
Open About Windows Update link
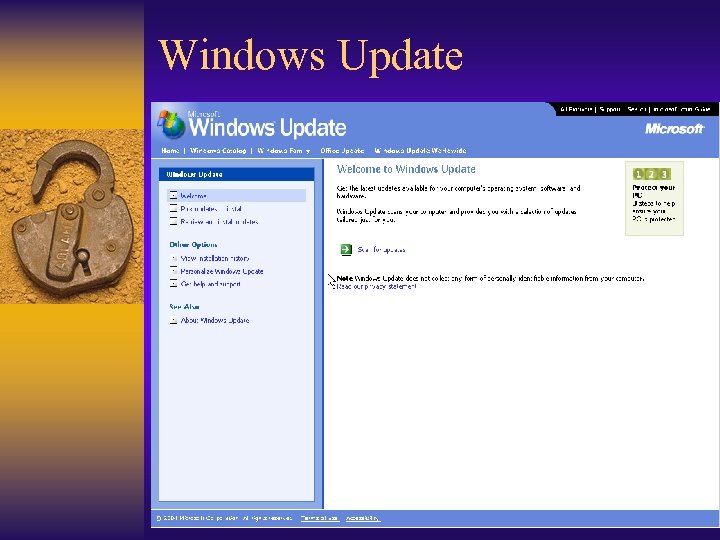[x=214, y=321]
